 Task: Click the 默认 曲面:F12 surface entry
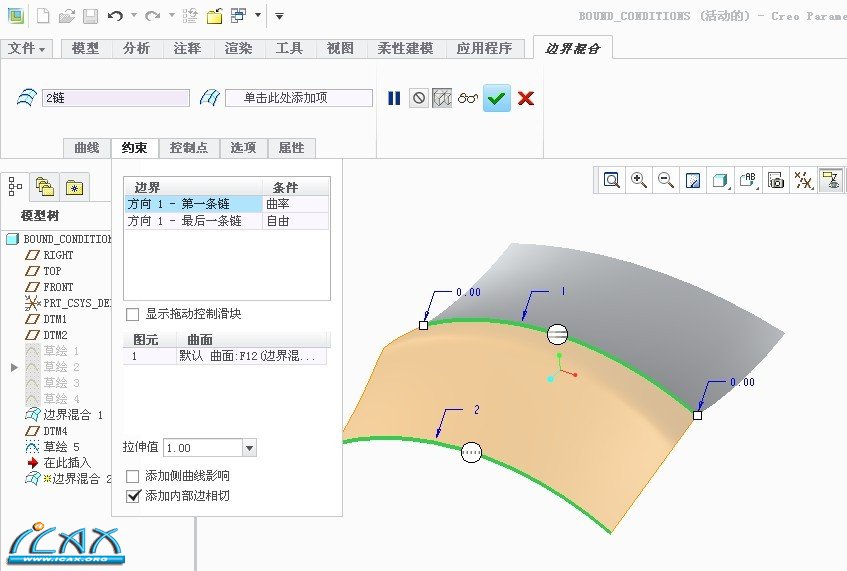pos(251,356)
